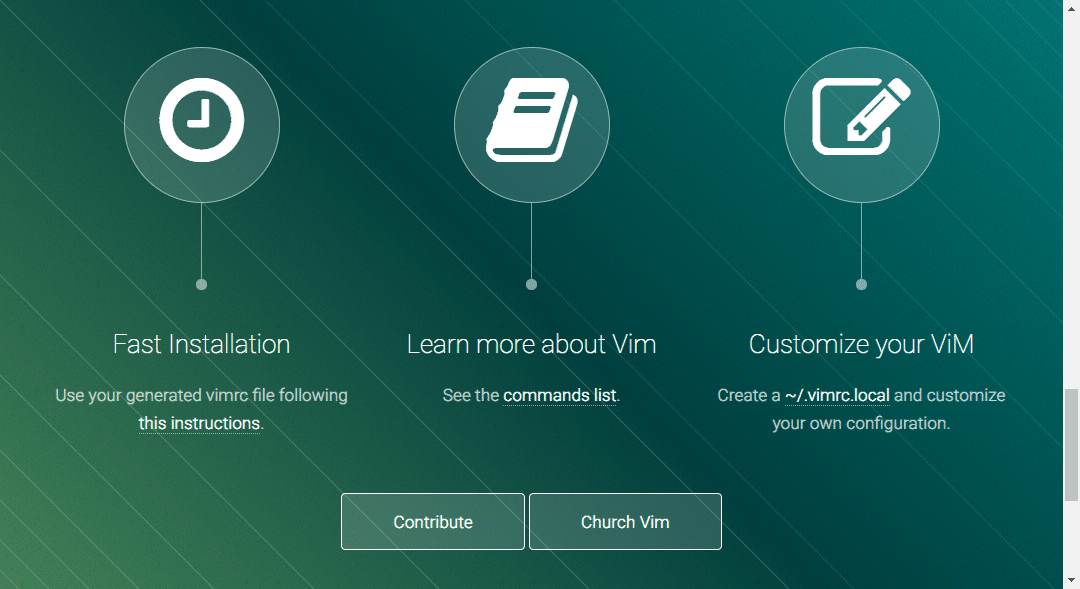
Task: Click the 'See the' text before commands list
Action: click(x=470, y=396)
